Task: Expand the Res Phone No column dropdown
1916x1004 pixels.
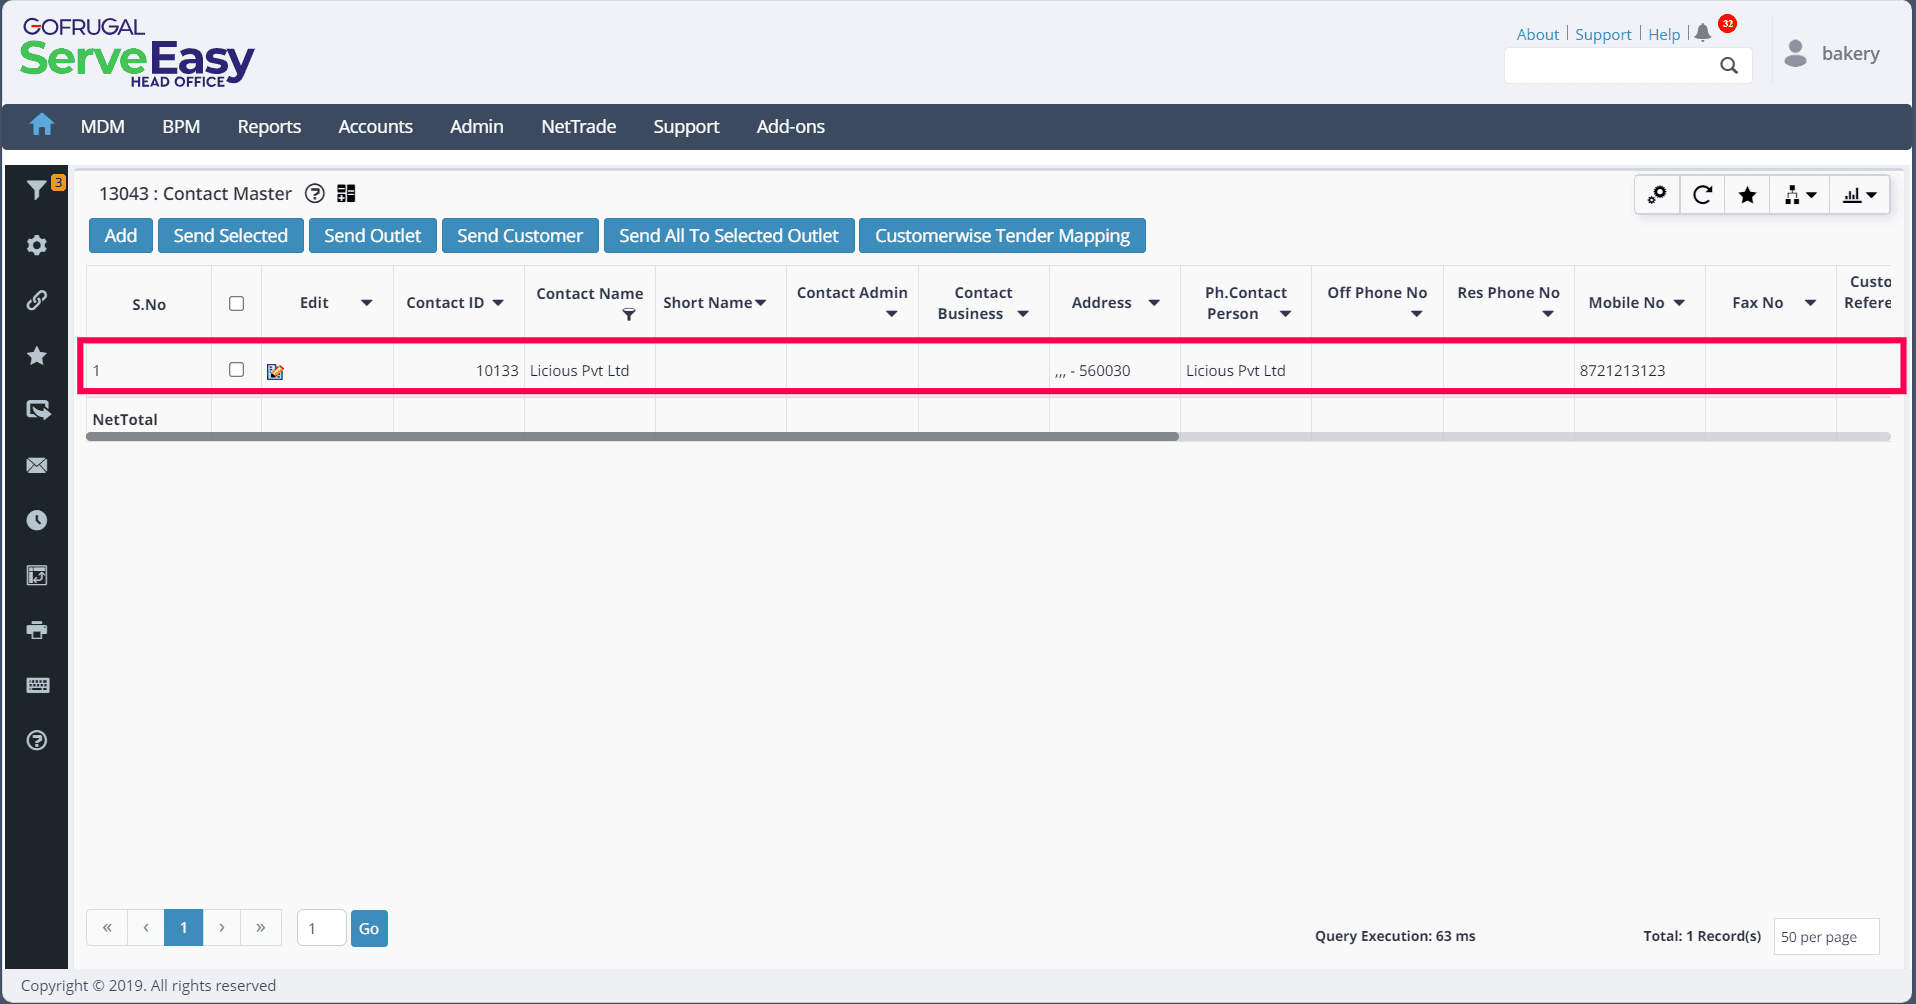Action: click(1548, 314)
